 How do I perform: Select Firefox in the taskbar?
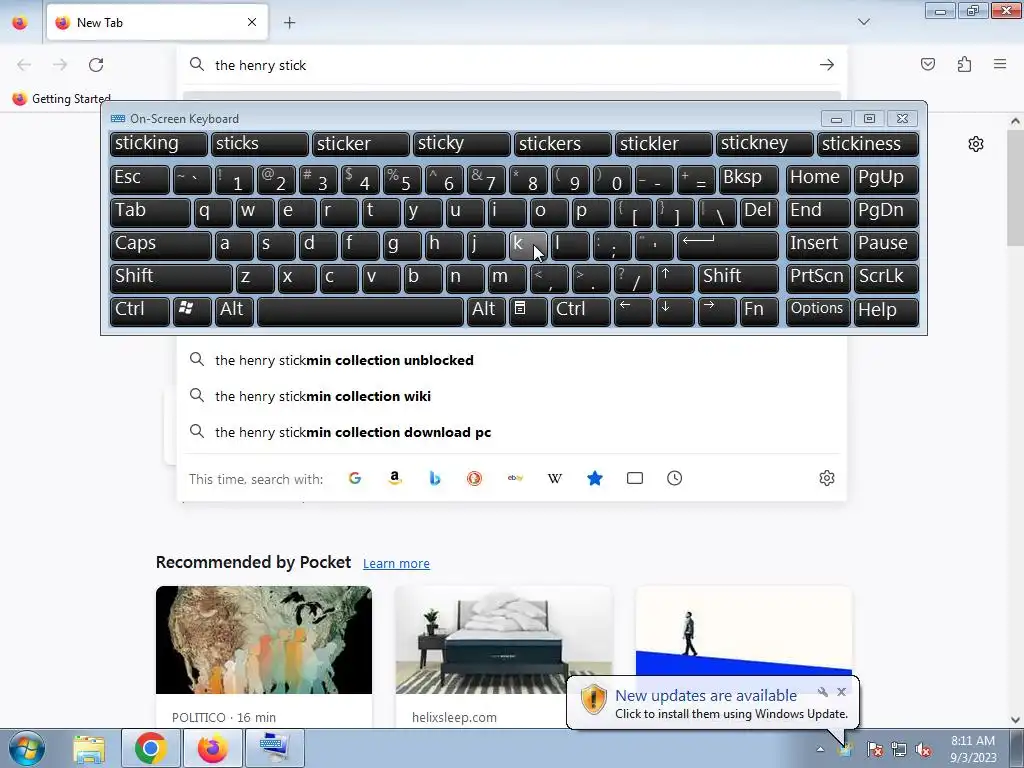click(x=212, y=748)
